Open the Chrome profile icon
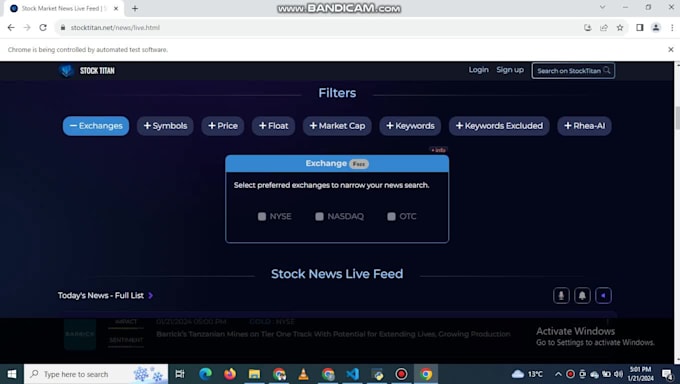680x384 pixels. pyautogui.click(x=656, y=27)
